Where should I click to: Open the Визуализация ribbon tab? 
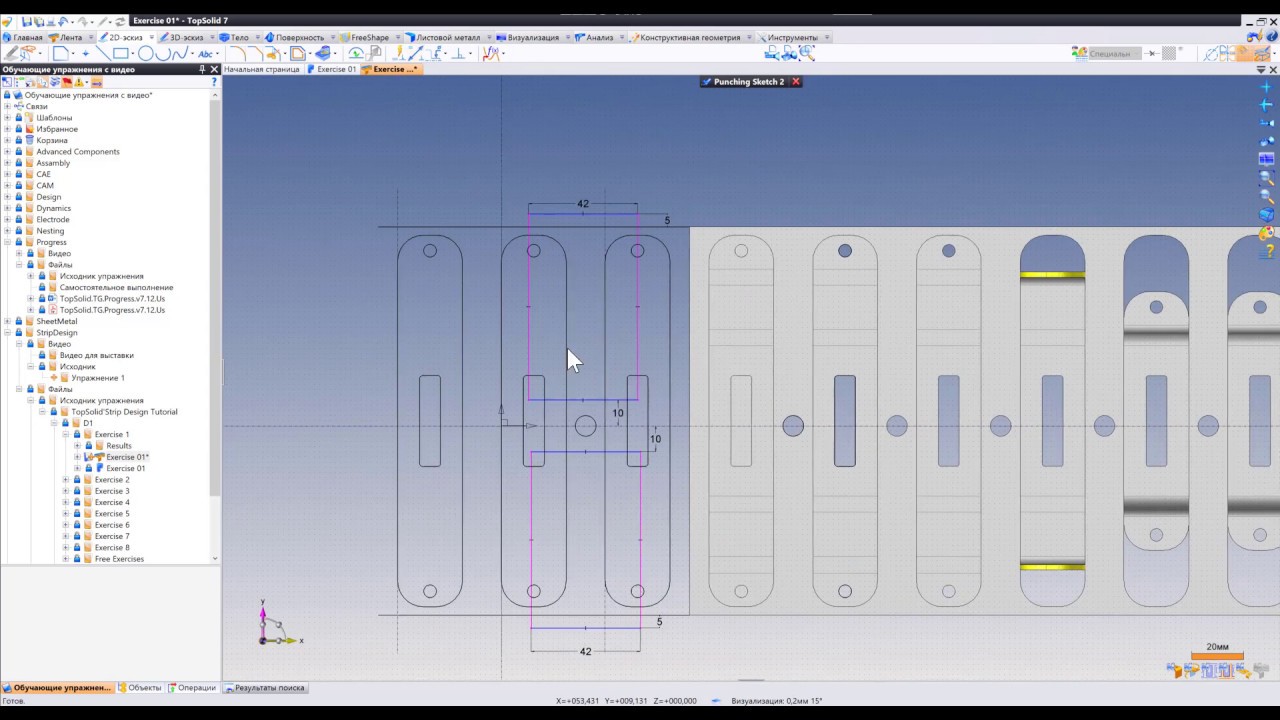pos(532,37)
